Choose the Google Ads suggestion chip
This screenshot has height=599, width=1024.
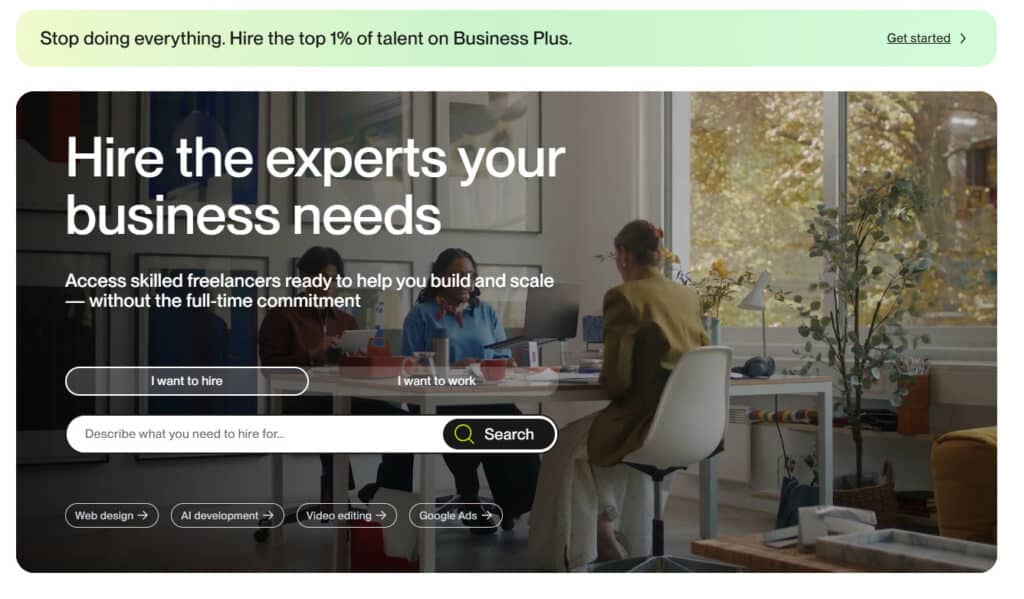456,515
